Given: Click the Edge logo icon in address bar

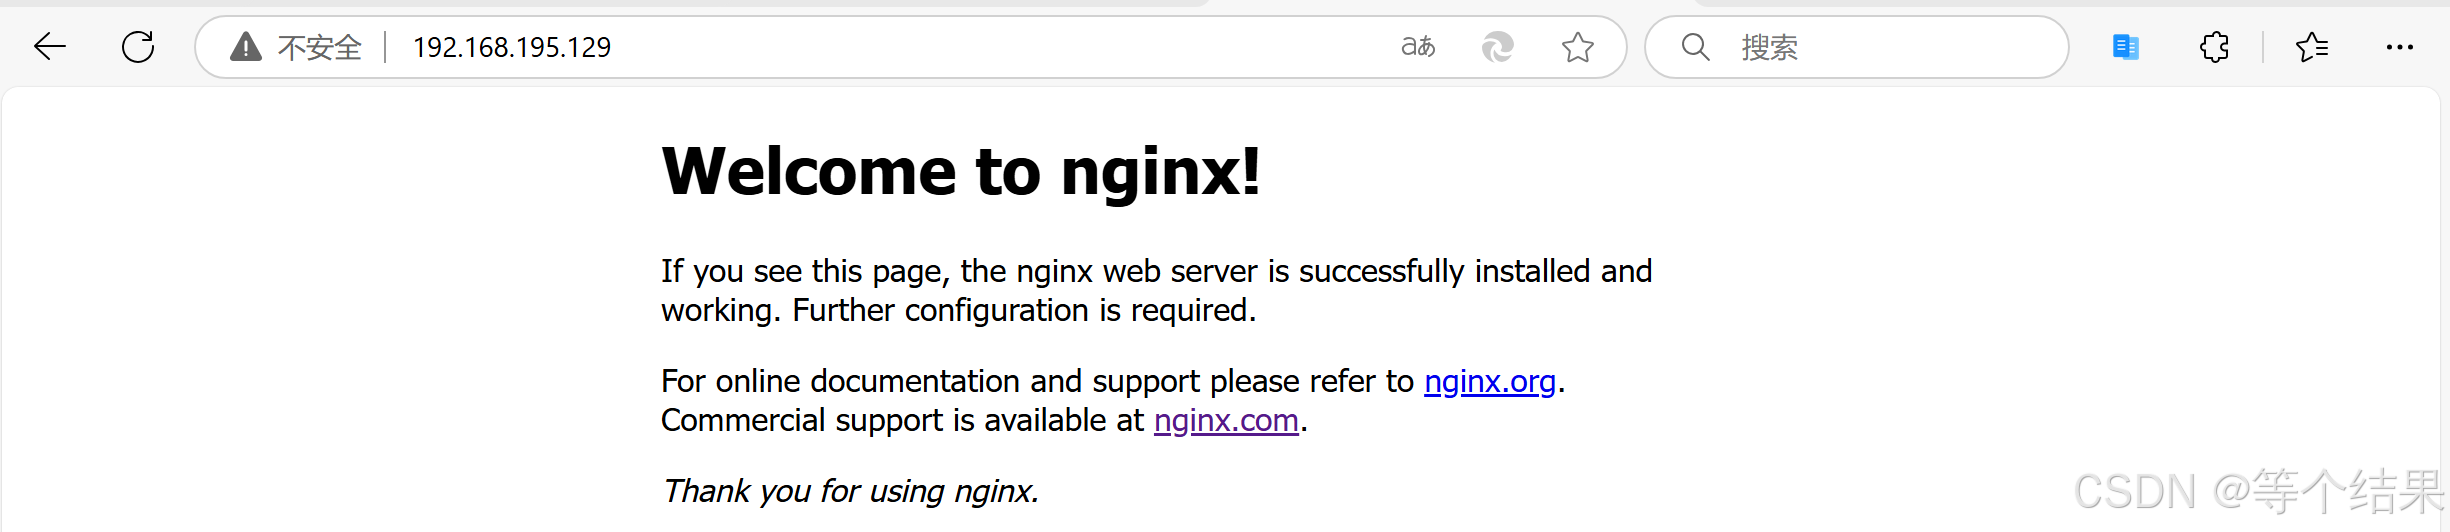Looking at the screenshot, I should tap(1498, 47).
